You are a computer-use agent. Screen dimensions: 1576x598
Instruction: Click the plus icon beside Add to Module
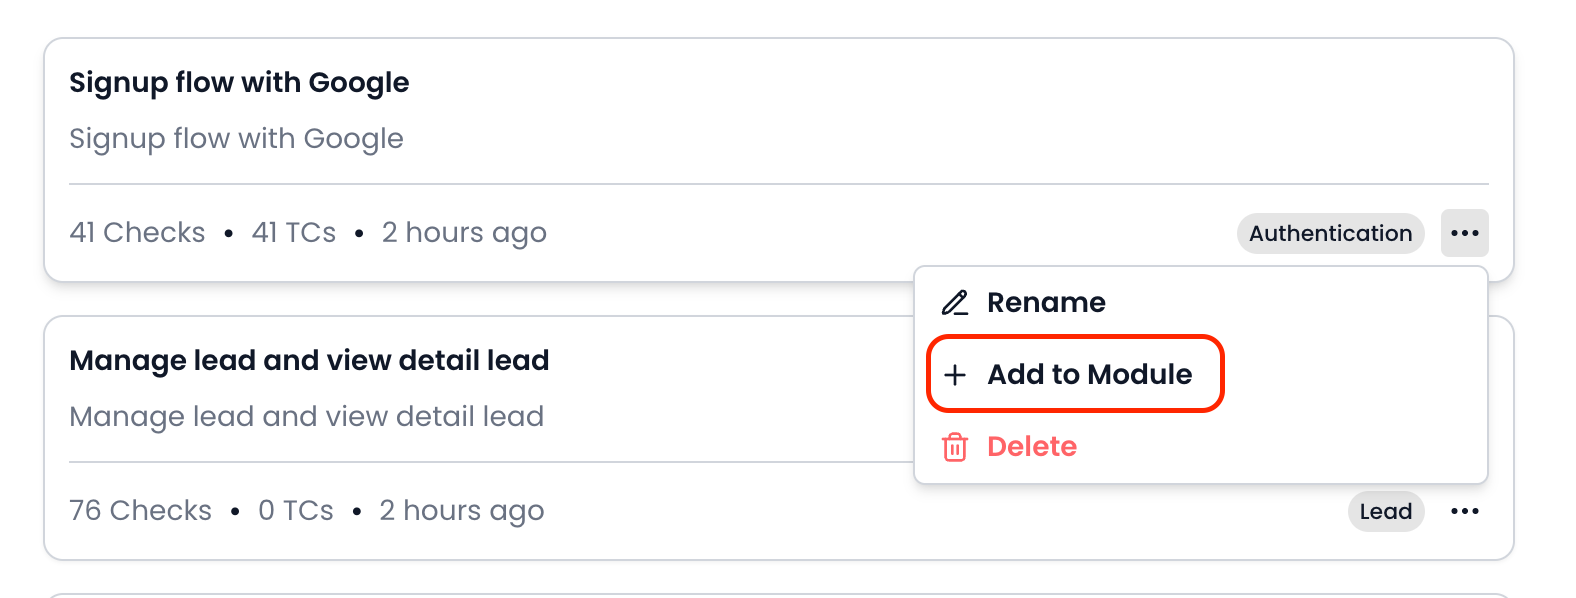955,374
